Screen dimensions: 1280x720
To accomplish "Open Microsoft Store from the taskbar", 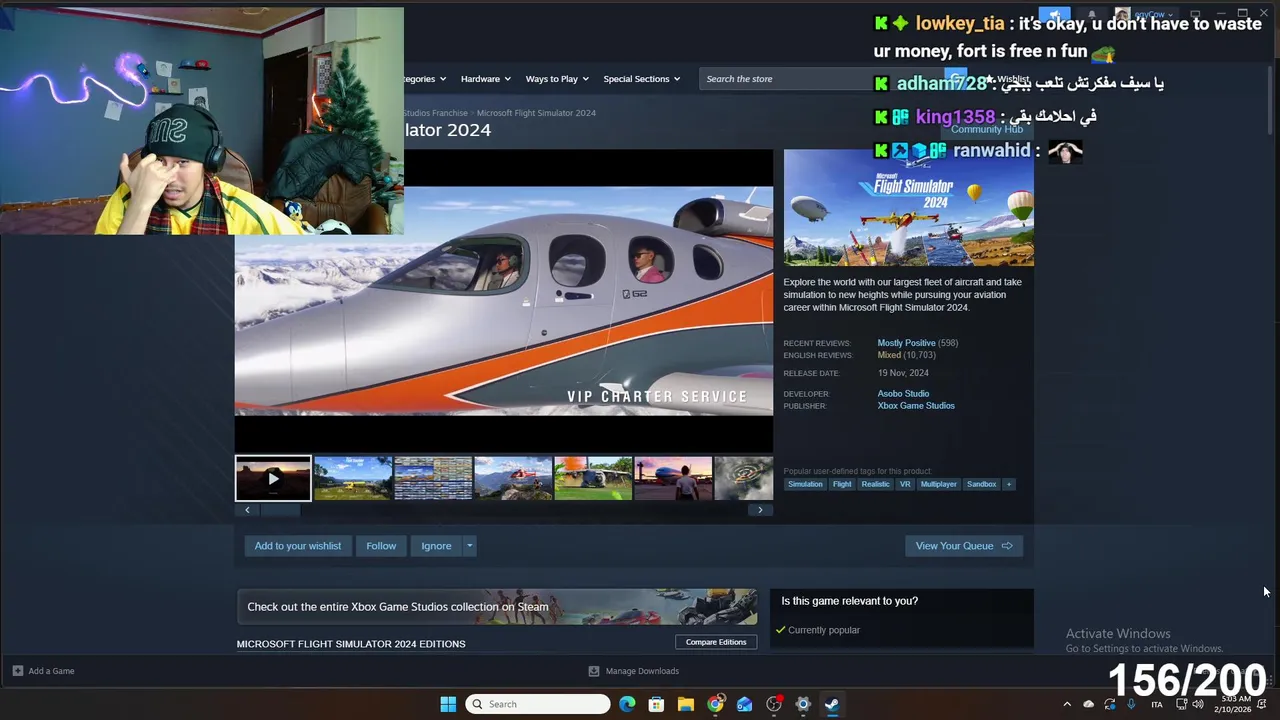I will pos(656,704).
